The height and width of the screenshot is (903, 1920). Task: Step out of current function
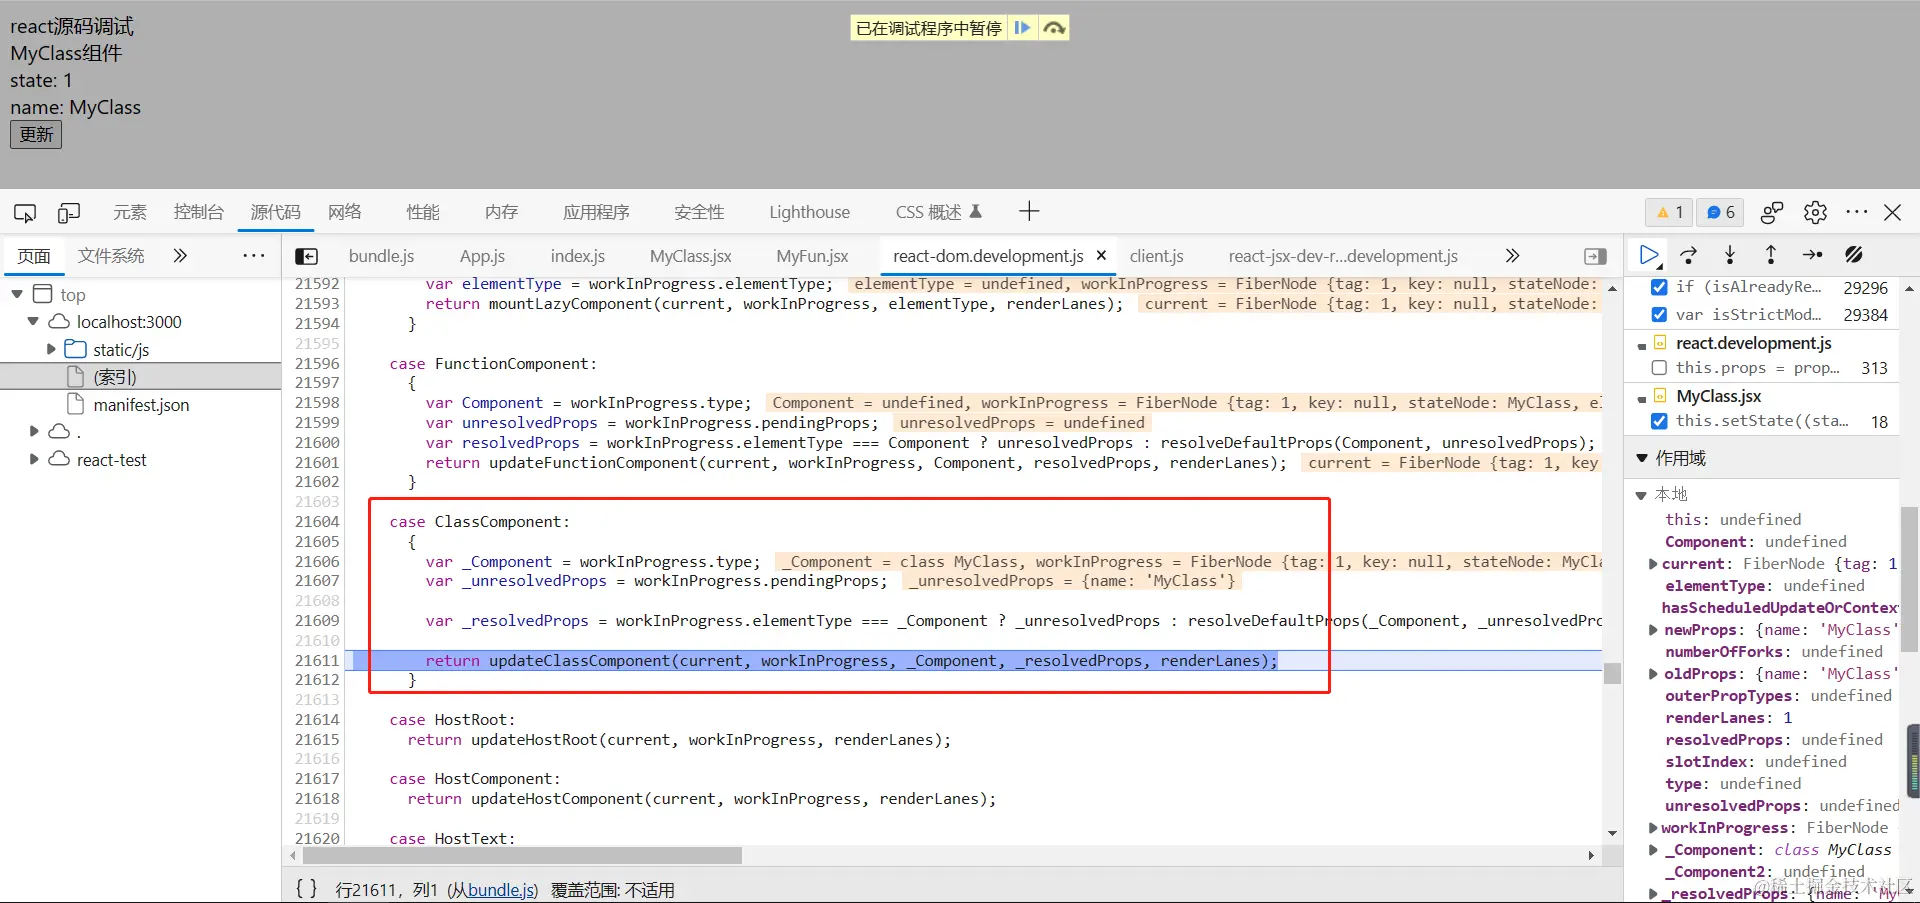1771,255
